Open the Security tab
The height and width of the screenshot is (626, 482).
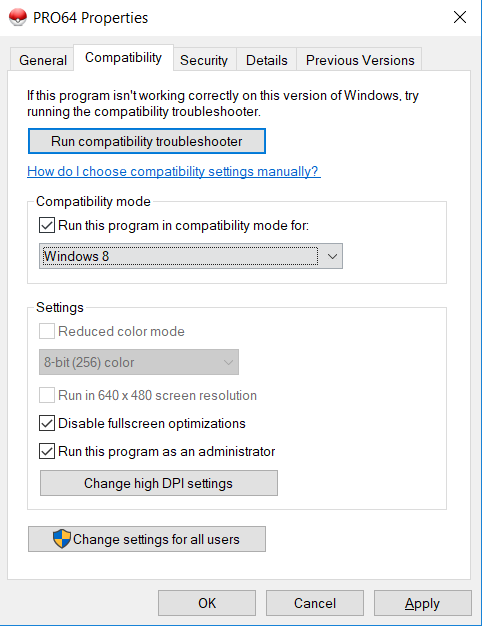204,60
